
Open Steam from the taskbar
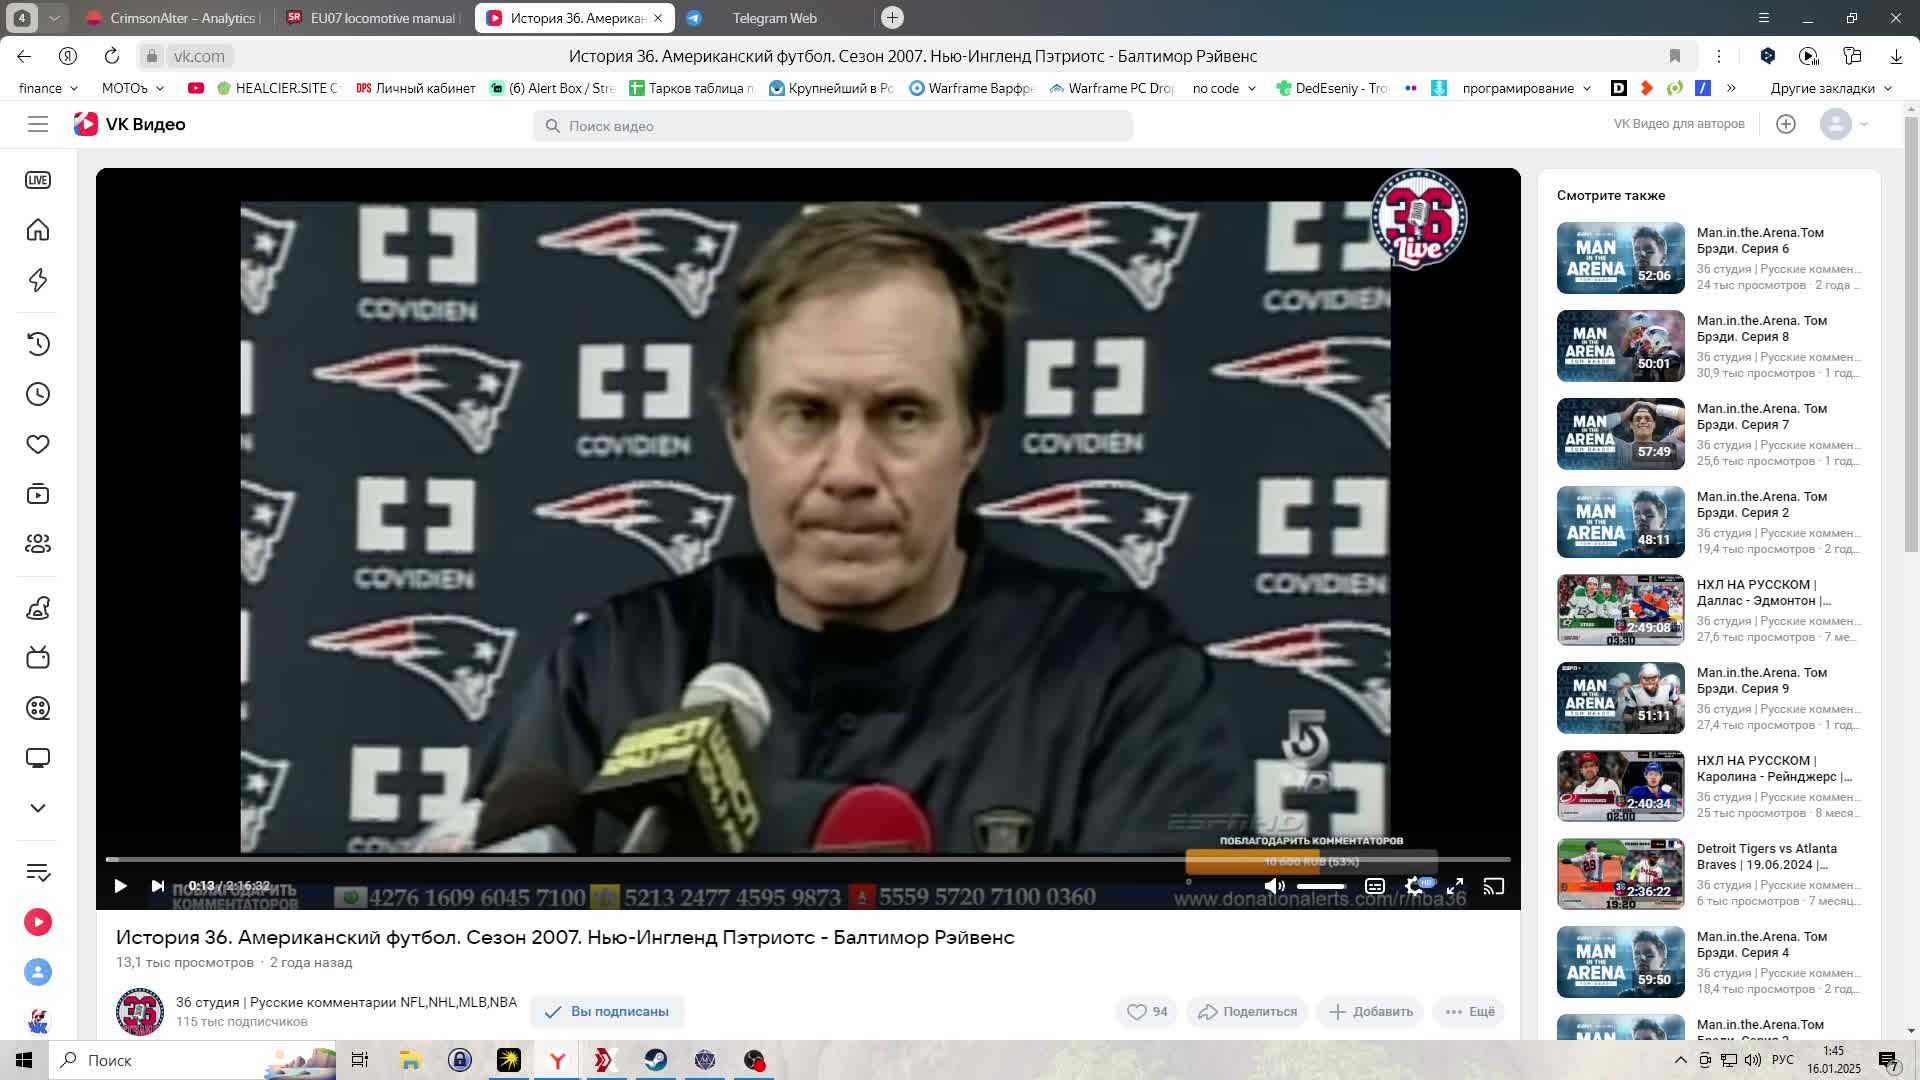tap(656, 1060)
